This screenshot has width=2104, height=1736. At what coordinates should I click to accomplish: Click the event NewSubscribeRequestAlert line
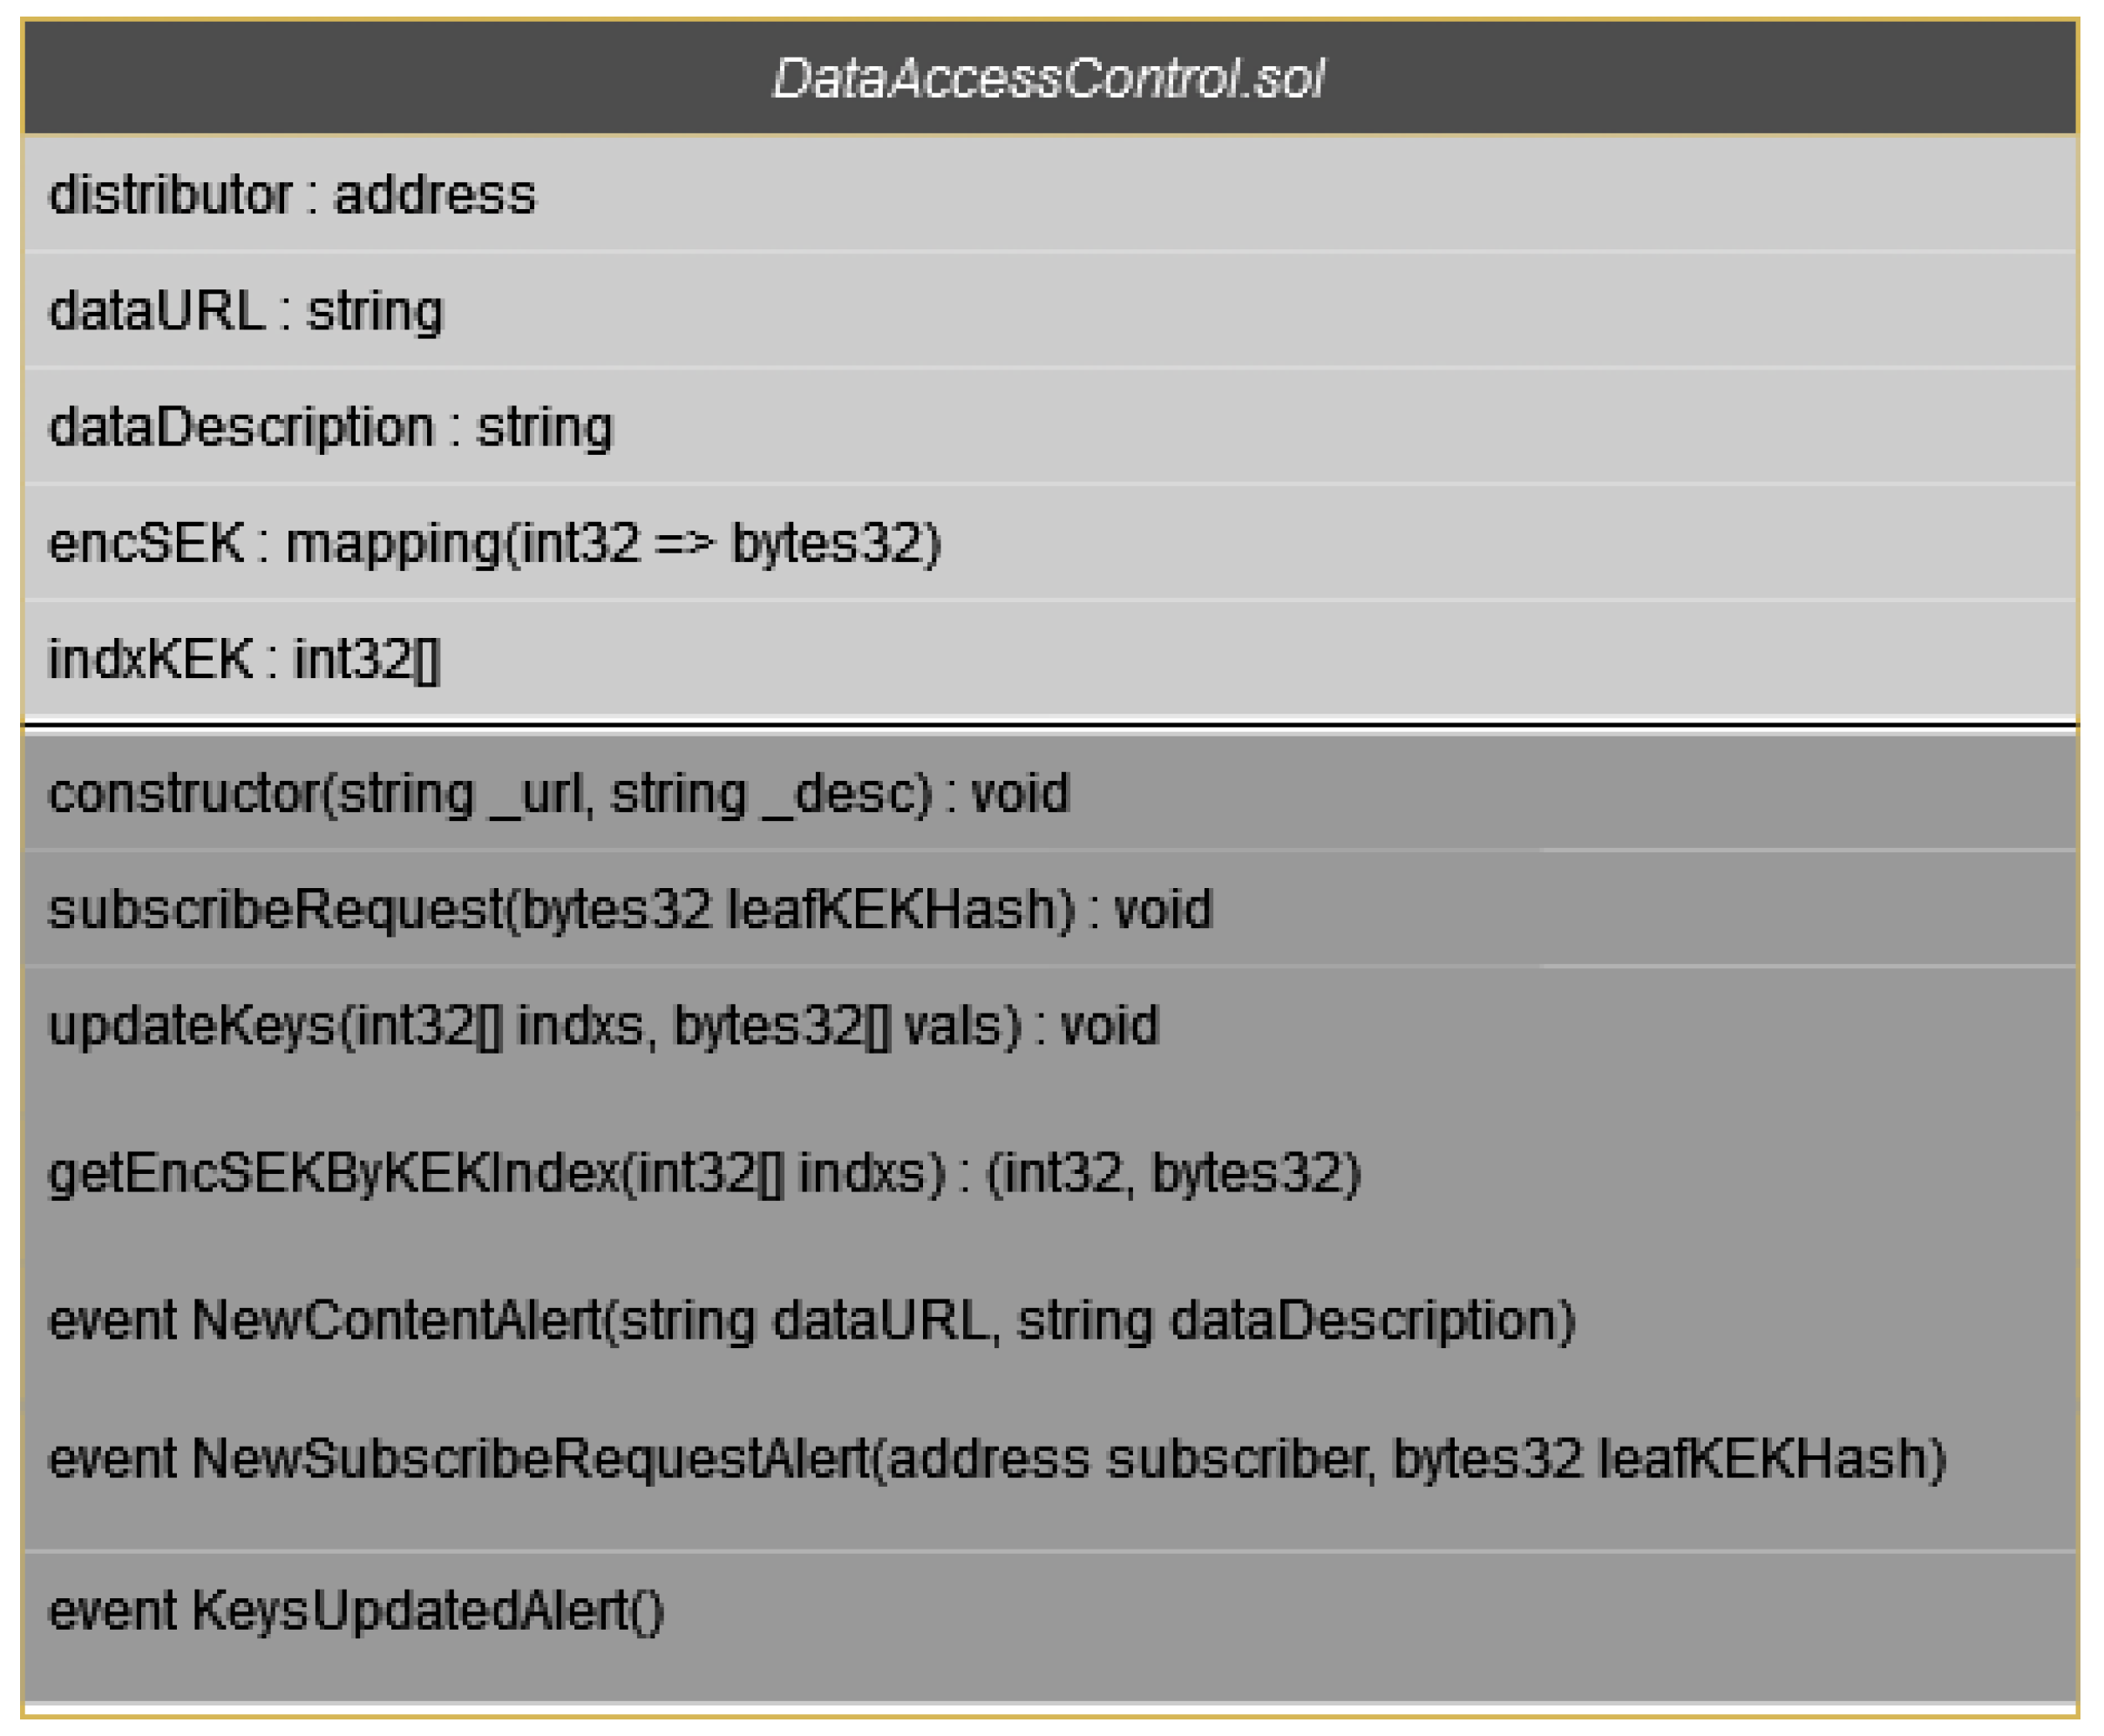996,1459
